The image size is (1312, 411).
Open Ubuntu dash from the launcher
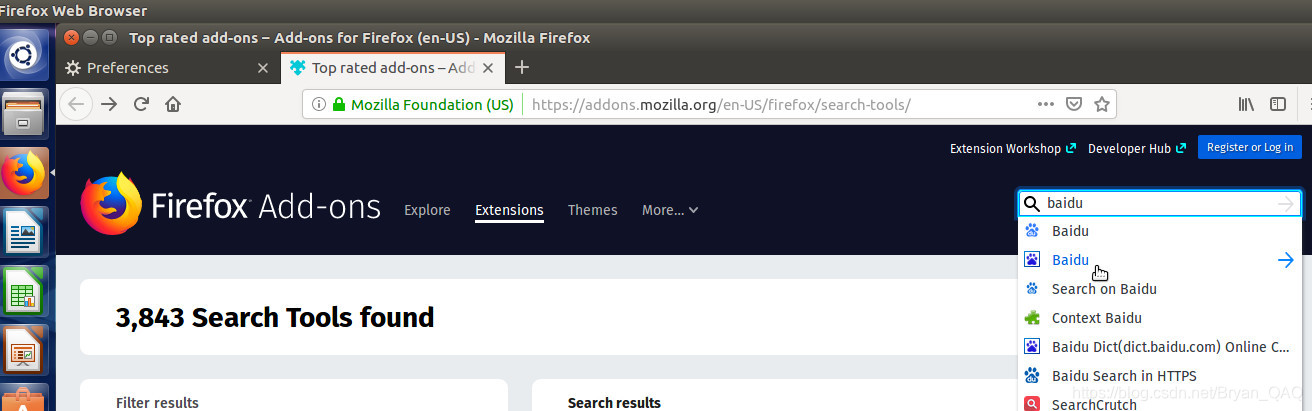22,56
